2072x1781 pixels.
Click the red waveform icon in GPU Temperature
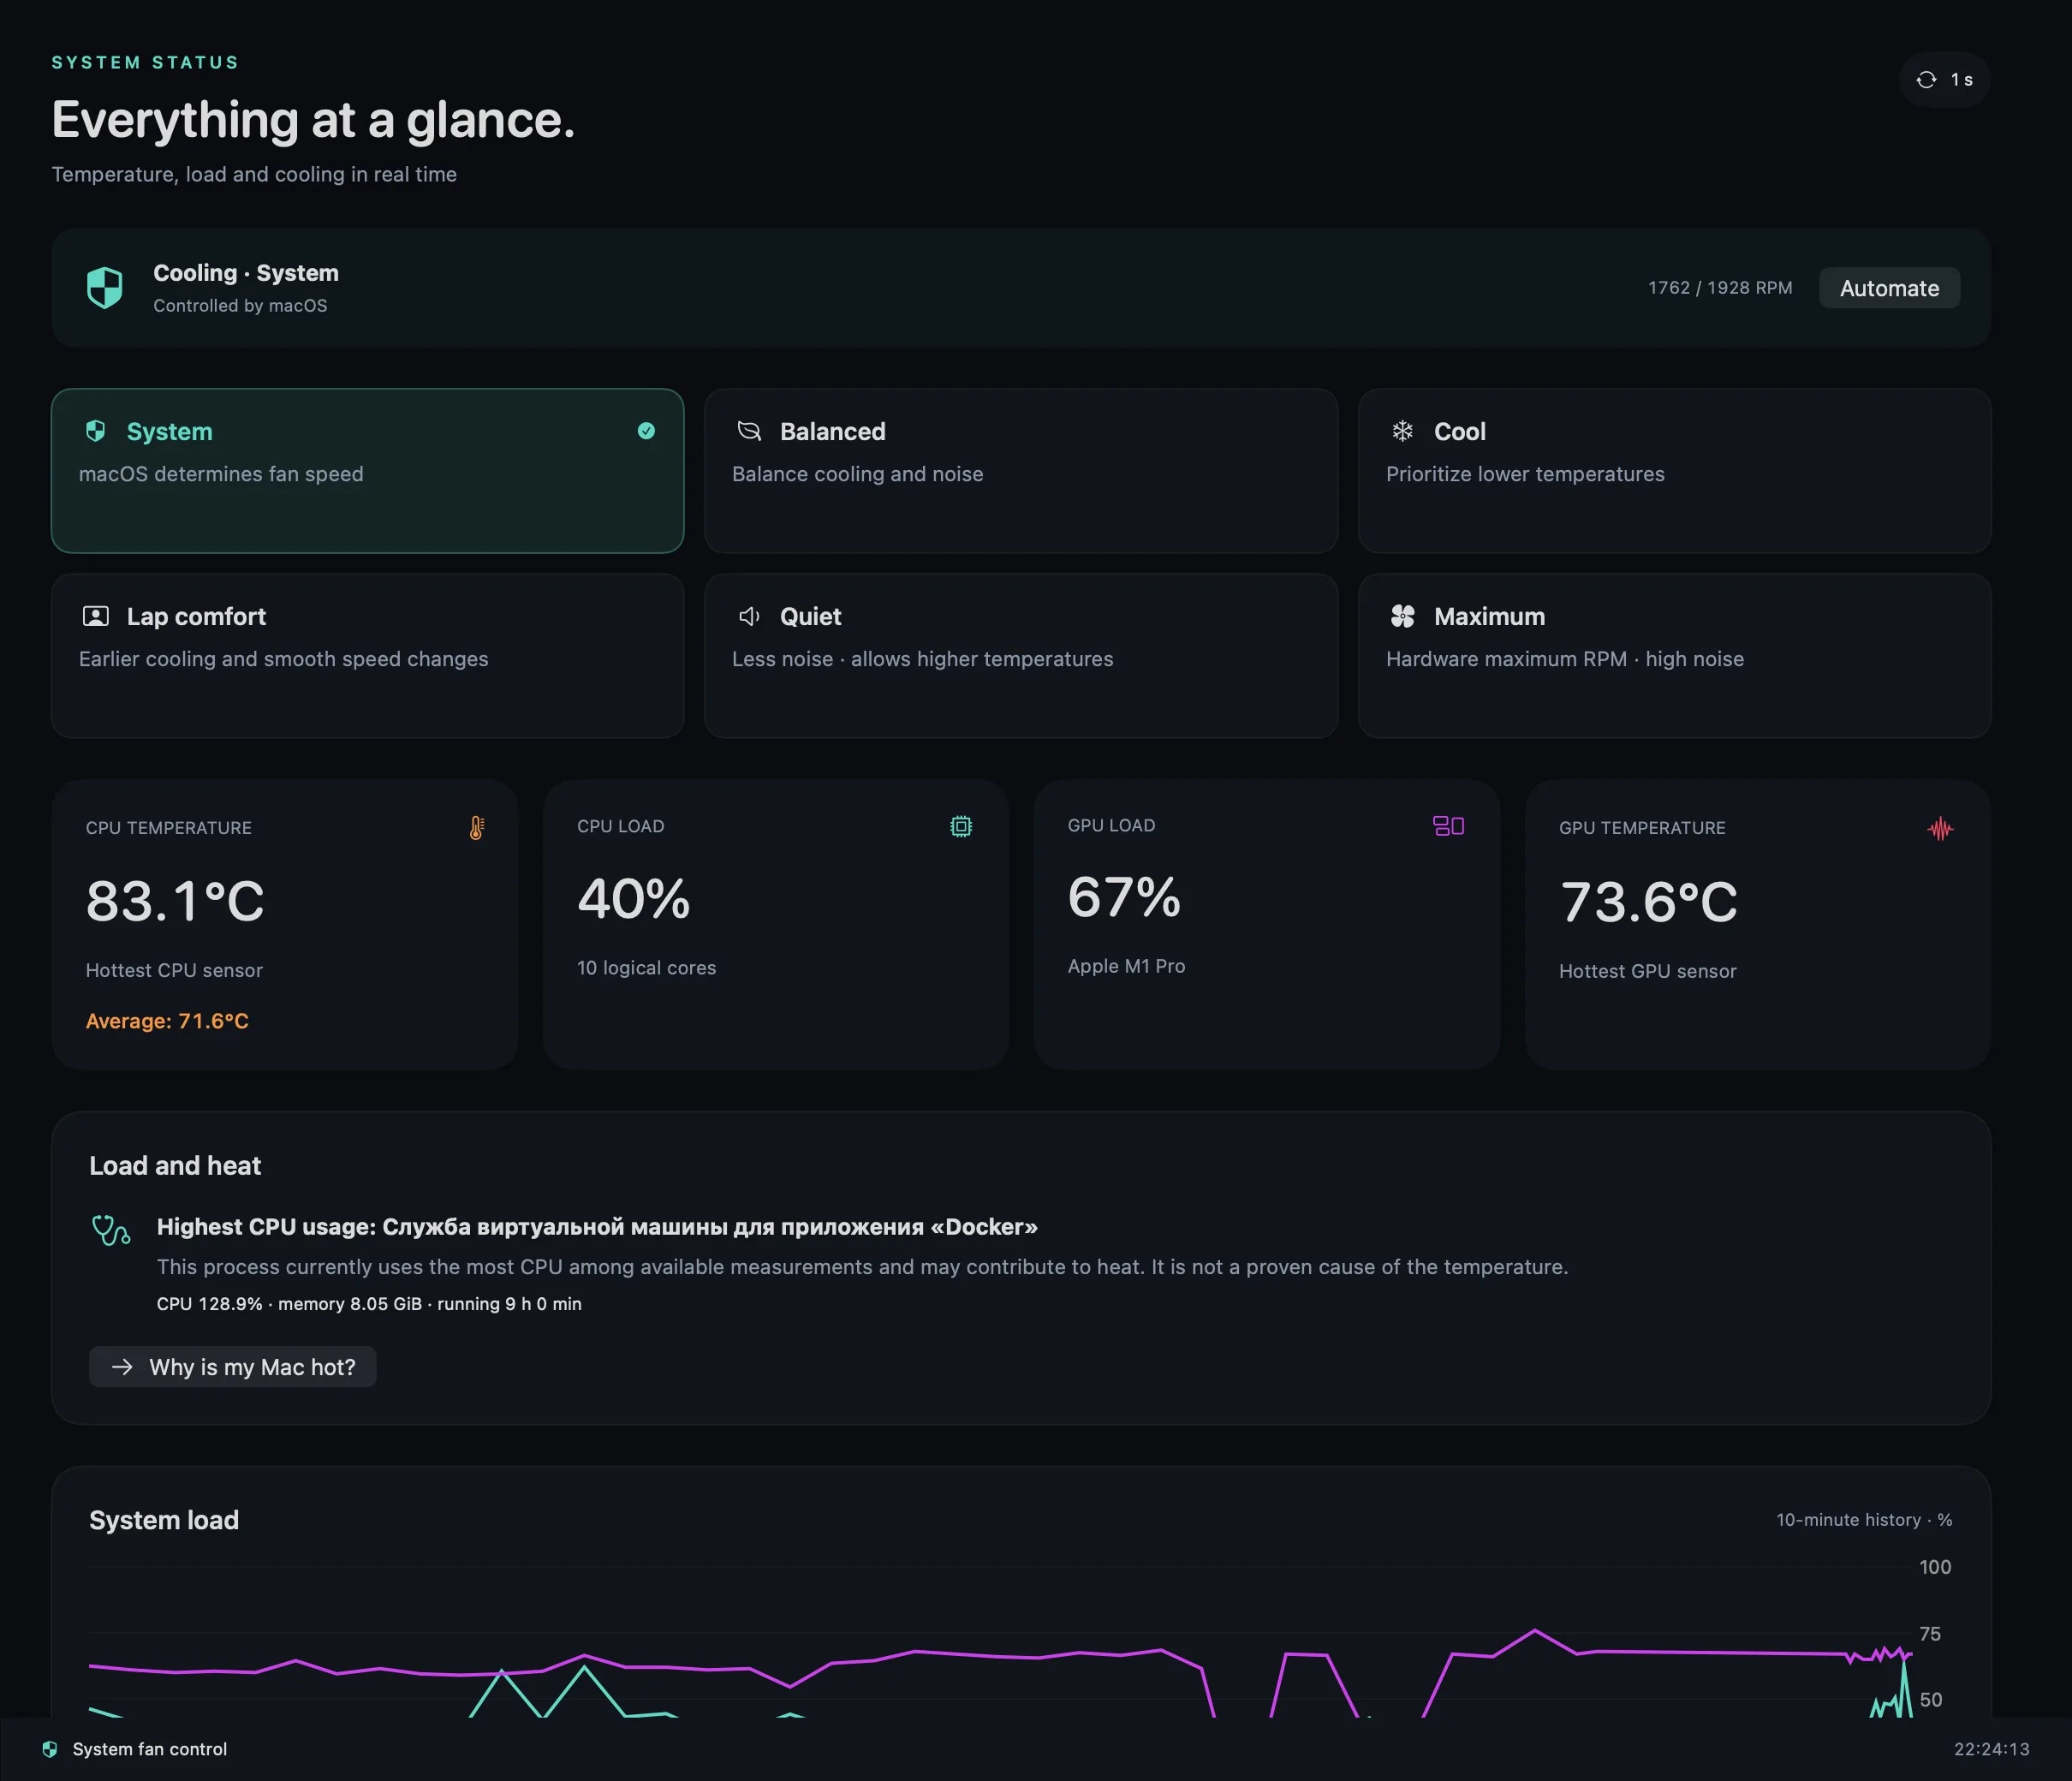(1940, 829)
